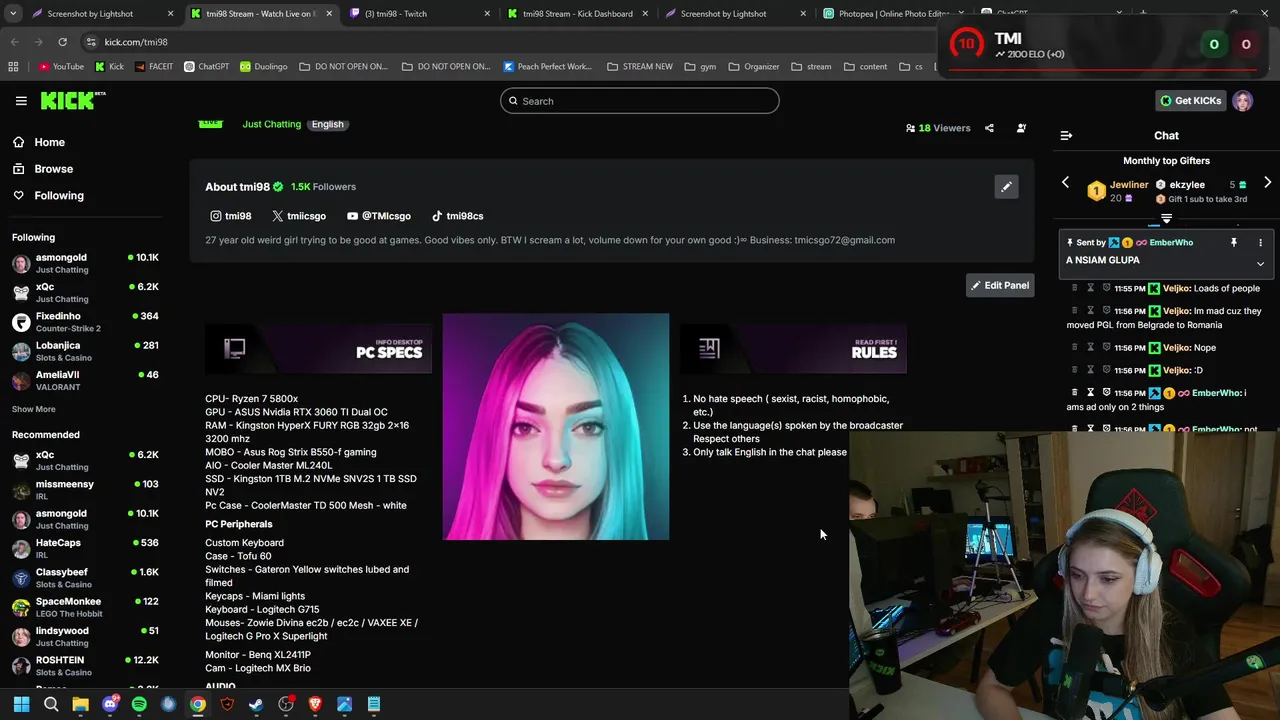Image resolution: width=1280 pixels, height=720 pixels.
Task: Delete Veljko's 'Loads of people' message
Action: click(x=1075, y=288)
